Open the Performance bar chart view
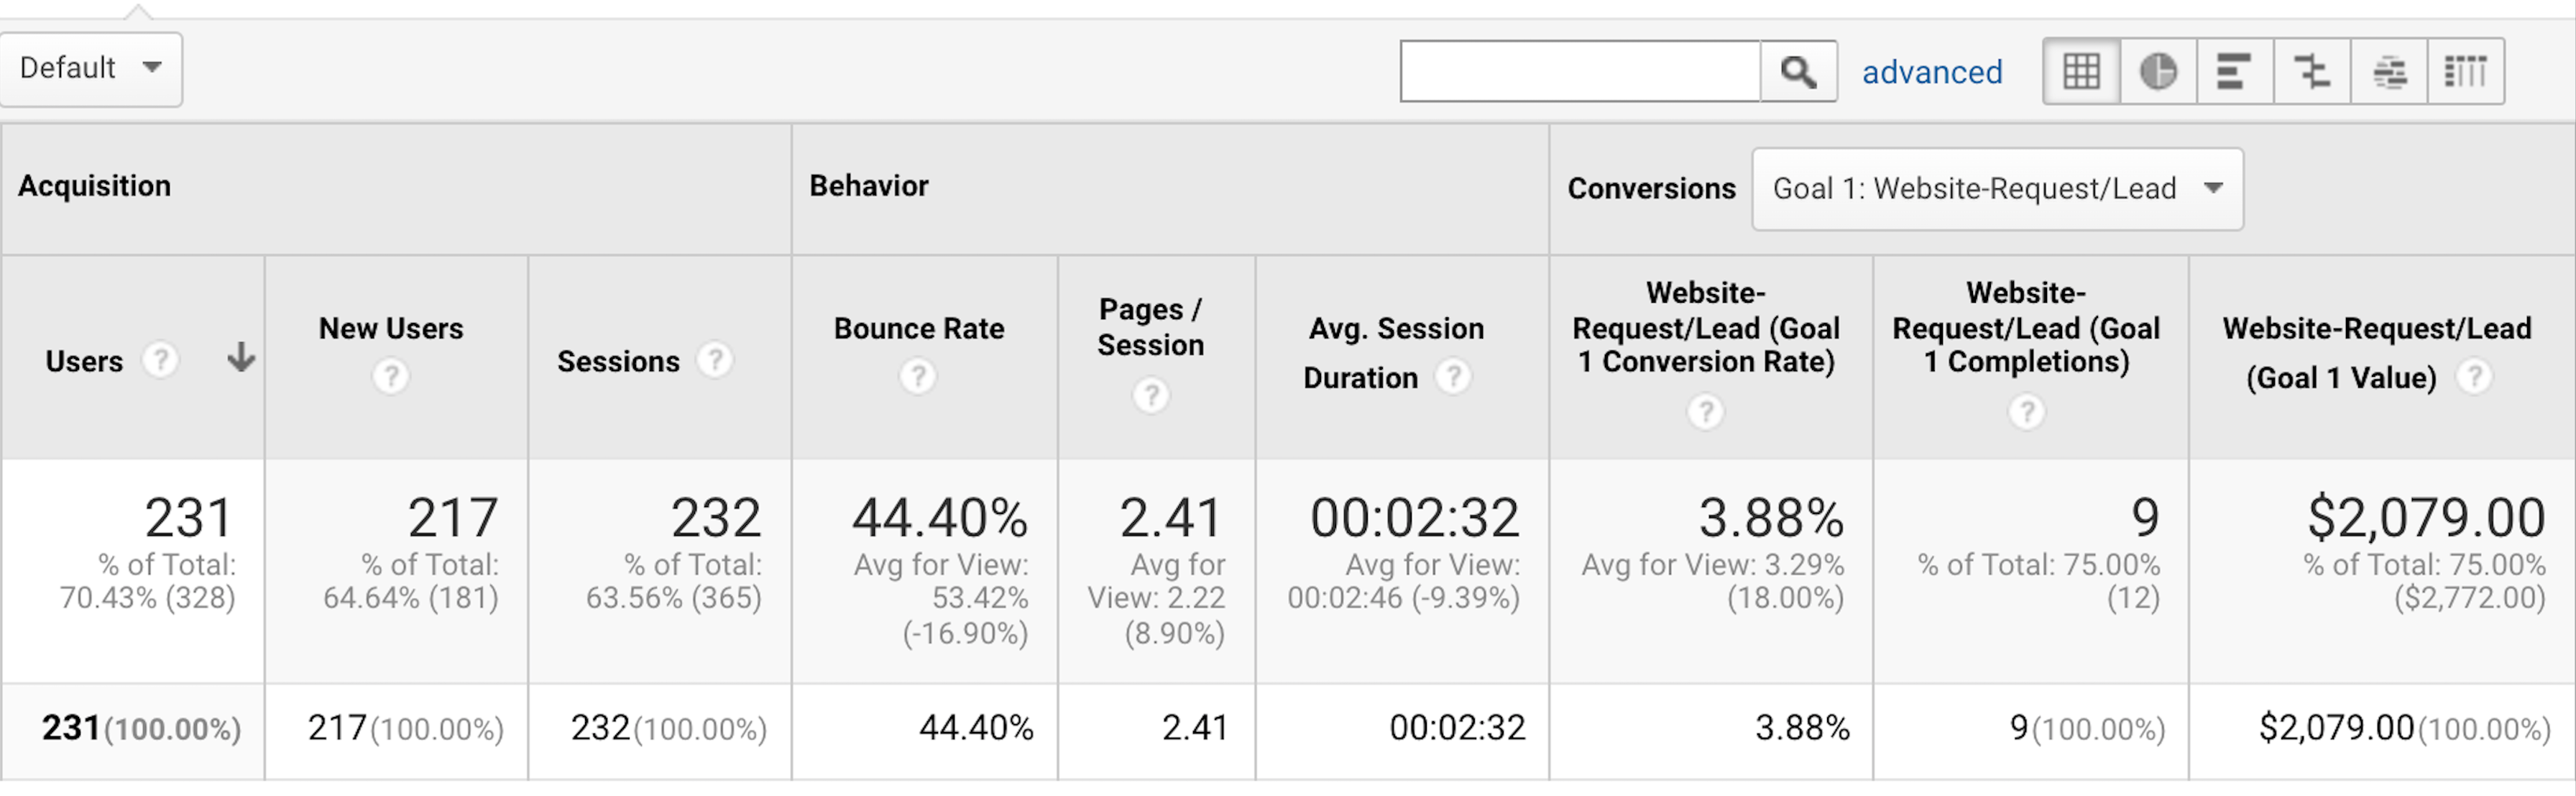This screenshot has width=2576, height=796. pyautogui.click(x=2235, y=70)
